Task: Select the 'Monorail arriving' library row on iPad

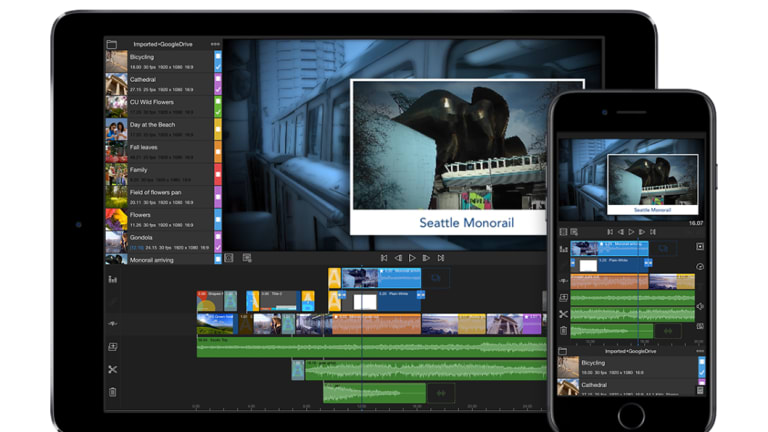Action: click(x=164, y=260)
